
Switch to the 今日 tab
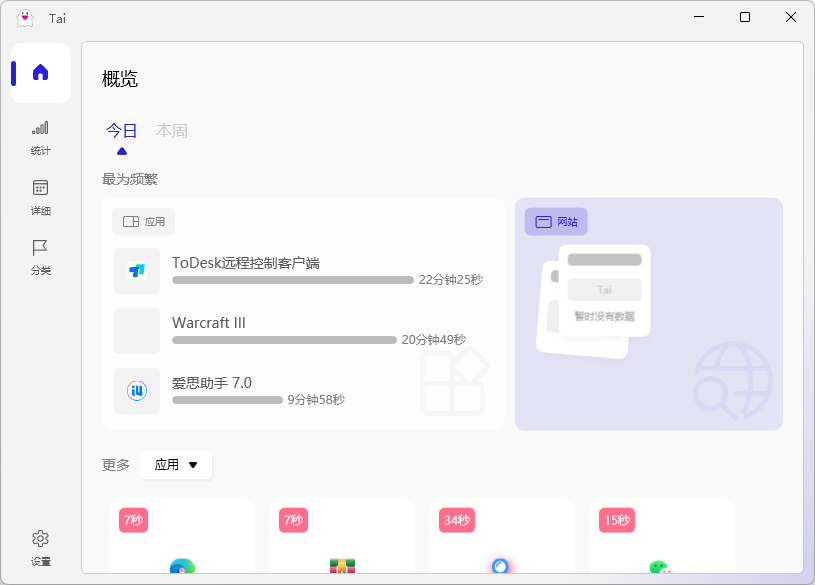(122, 131)
